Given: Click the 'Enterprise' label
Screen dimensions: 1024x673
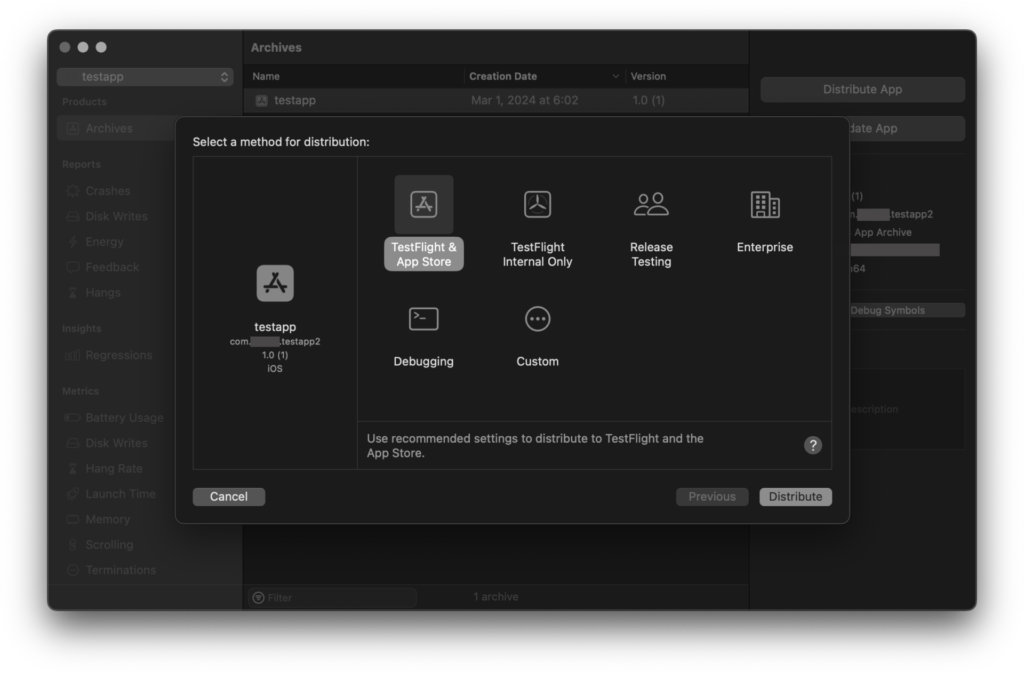Looking at the screenshot, I should pos(765,247).
